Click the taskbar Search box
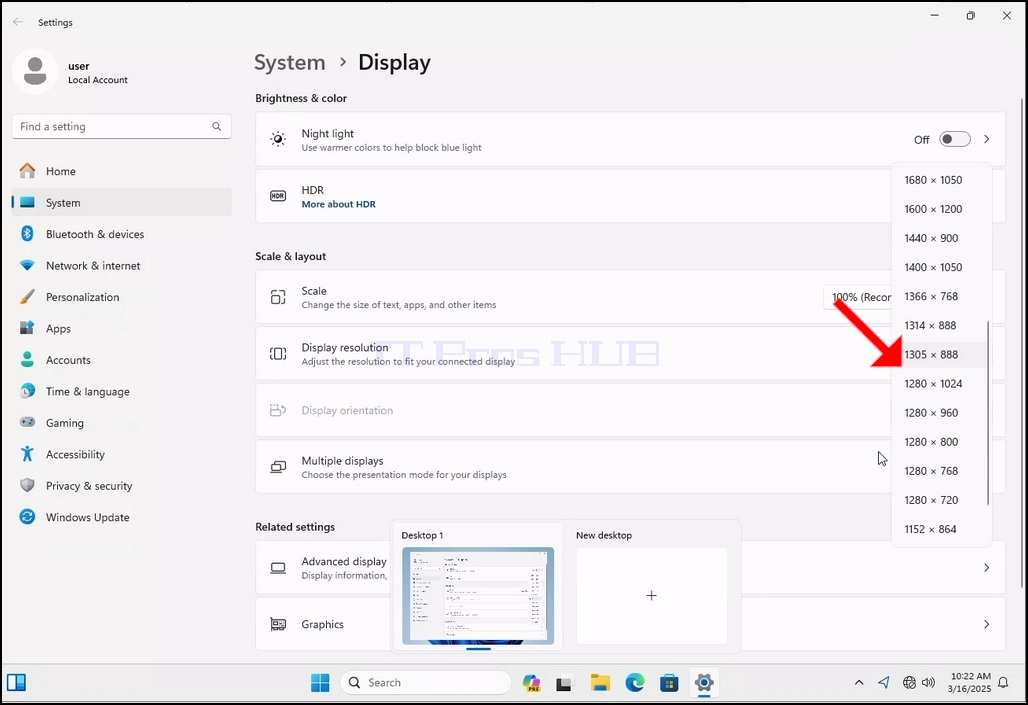This screenshot has width=1028, height=705. [x=426, y=683]
